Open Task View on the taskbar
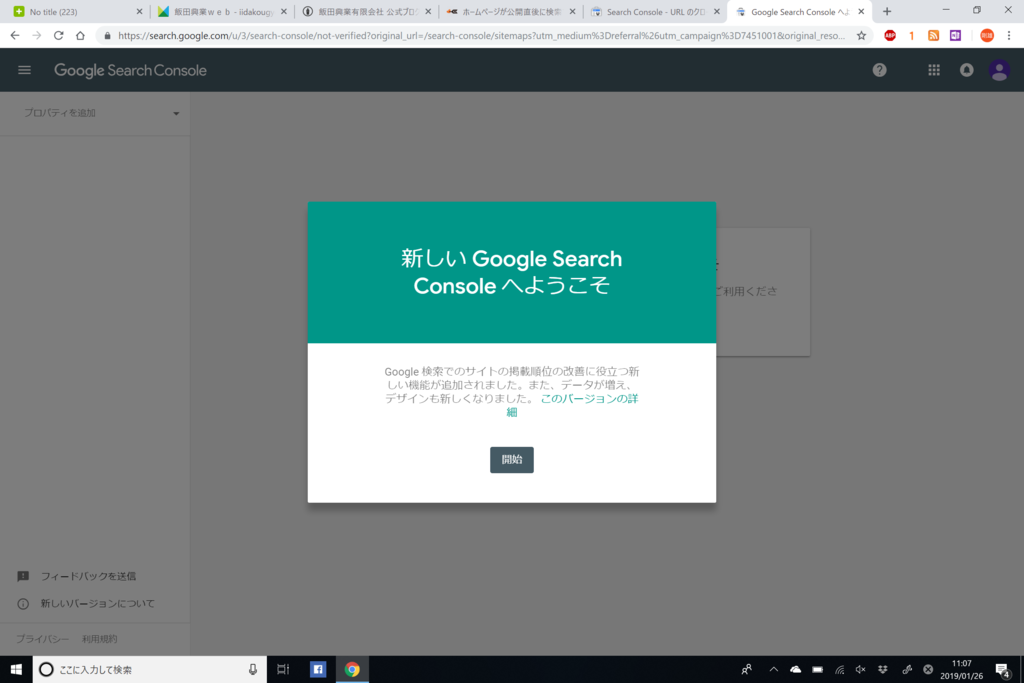Image resolution: width=1024 pixels, height=683 pixels. tap(283, 669)
